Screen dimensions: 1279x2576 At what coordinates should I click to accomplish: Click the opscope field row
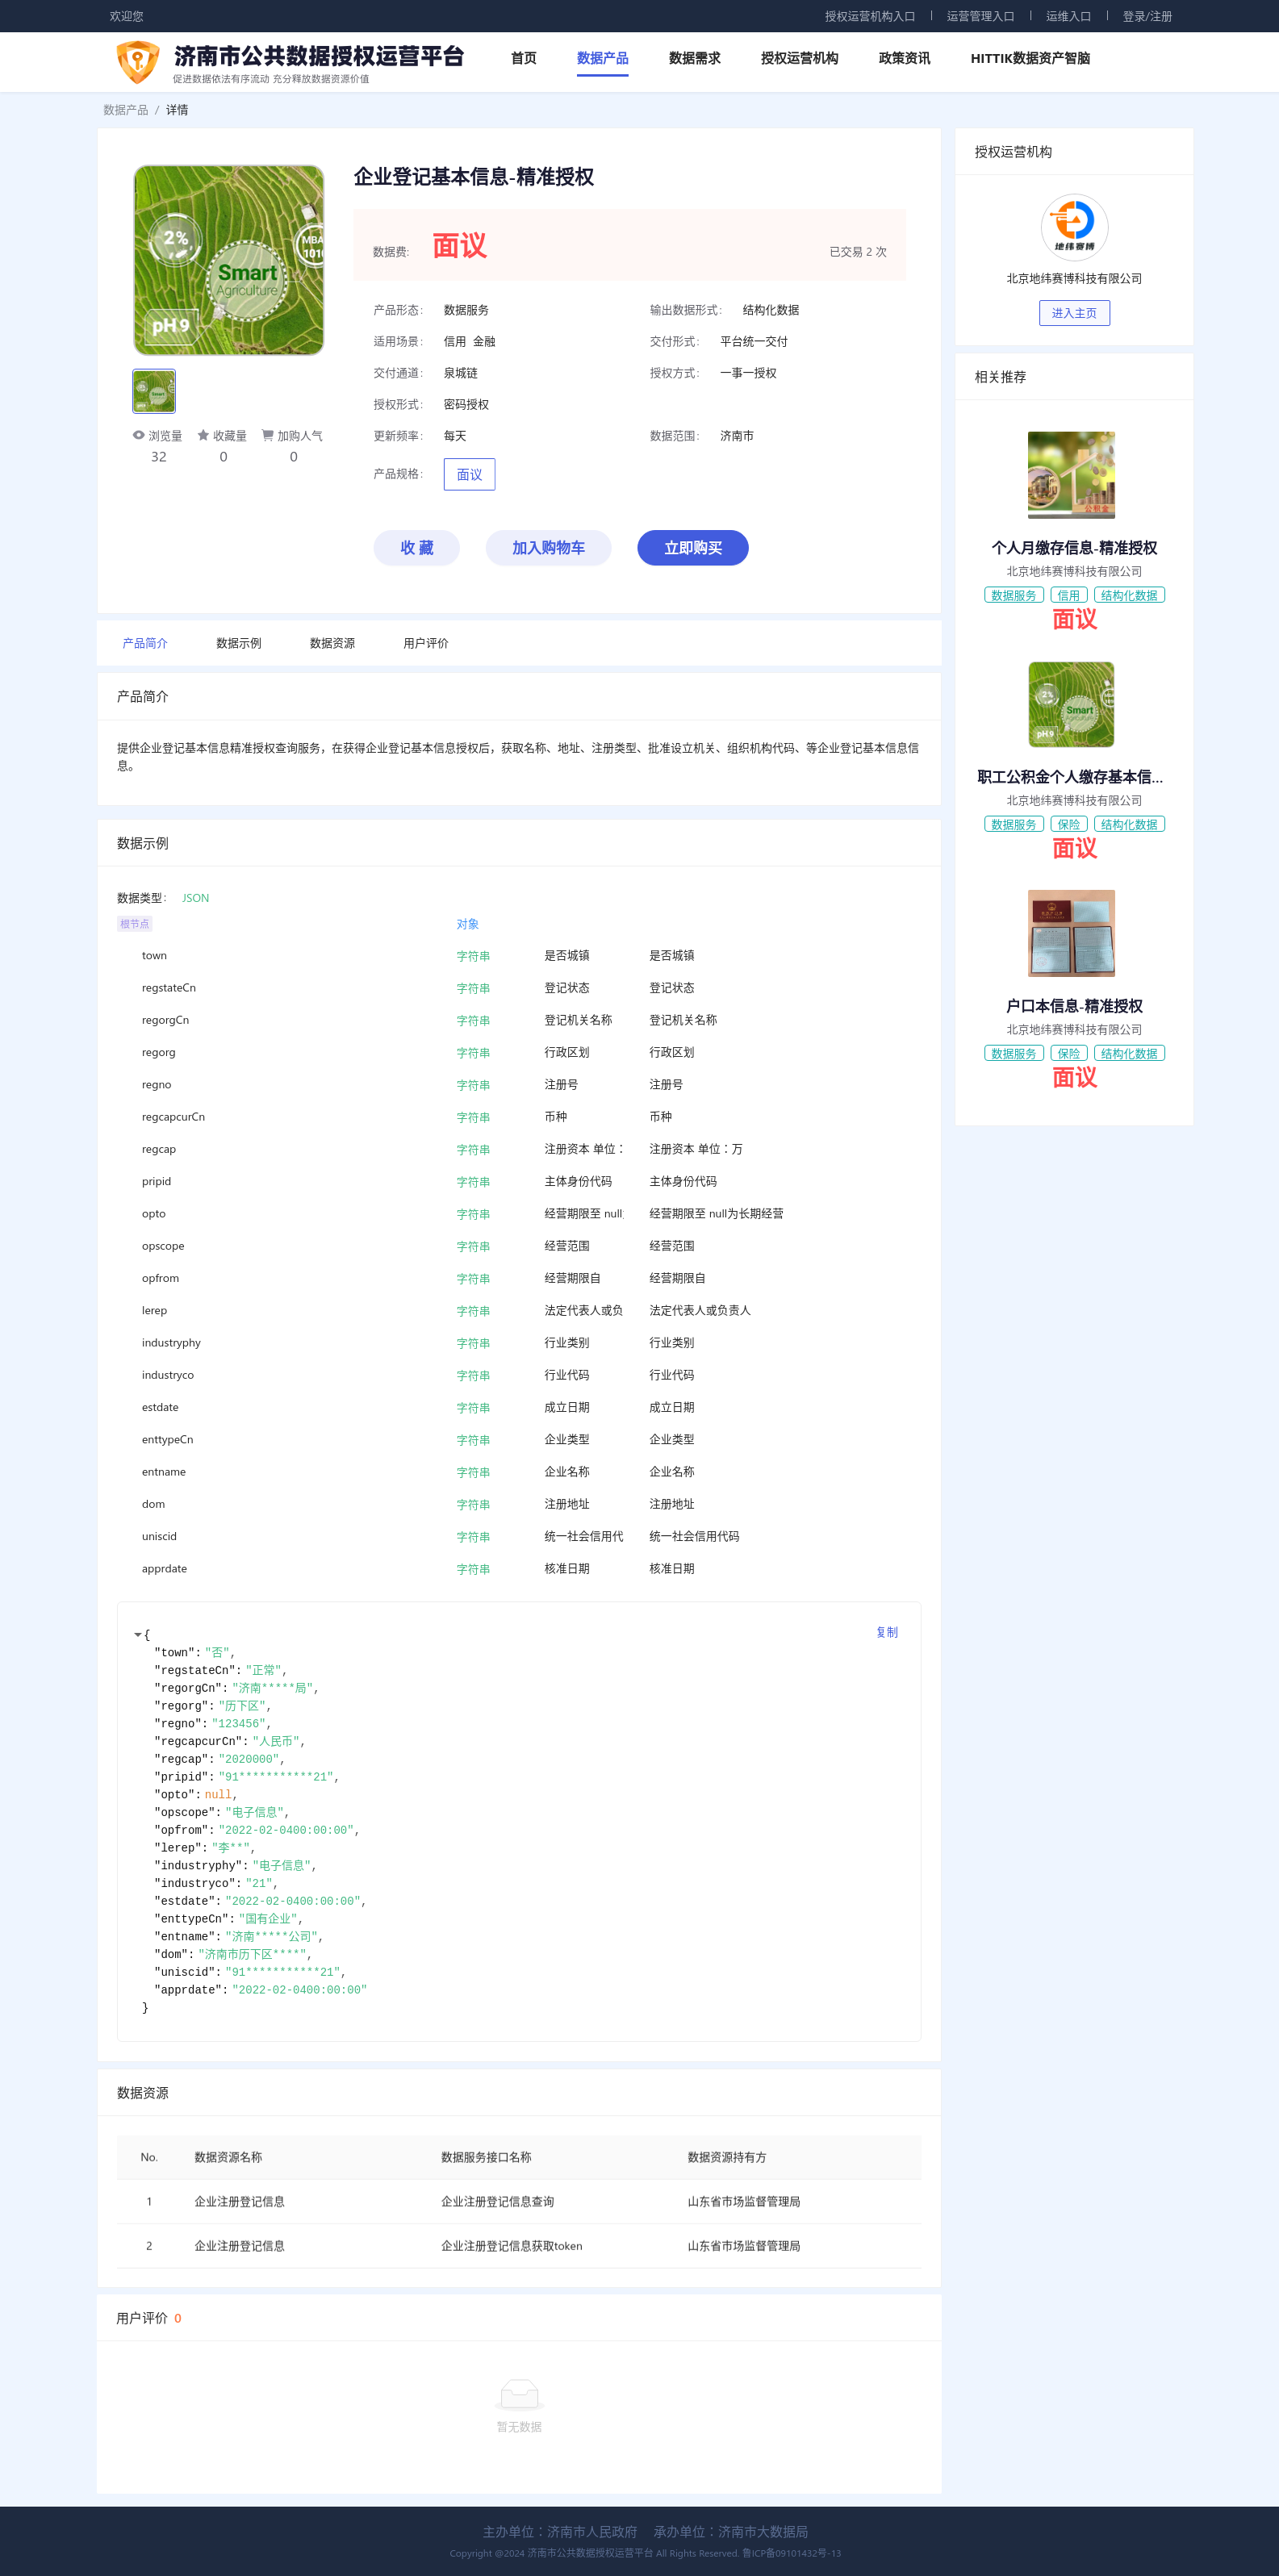tap(519, 1246)
